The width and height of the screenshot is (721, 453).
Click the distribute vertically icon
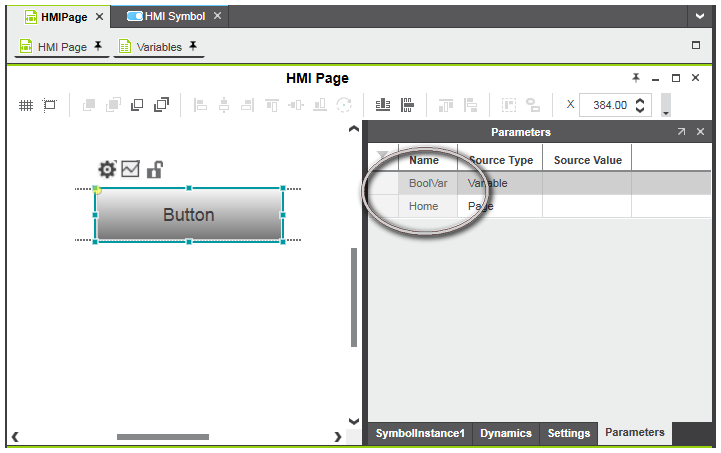tap(407, 105)
